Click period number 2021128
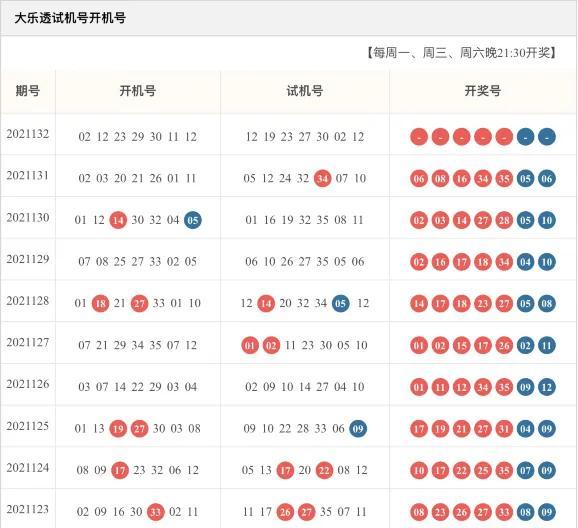 pos(28,301)
